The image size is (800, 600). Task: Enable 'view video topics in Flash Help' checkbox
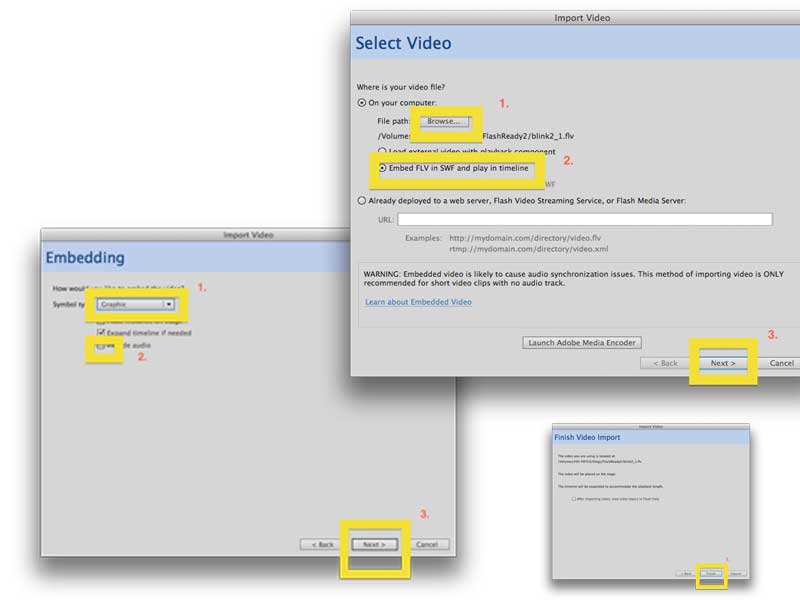click(x=574, y=498)
